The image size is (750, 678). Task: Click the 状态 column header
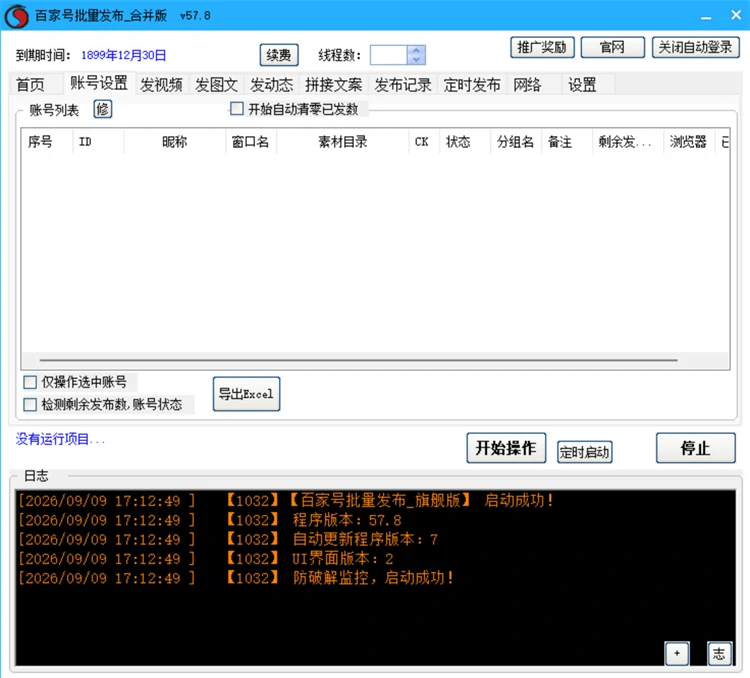pyautogui.click(x=465, y=142)
